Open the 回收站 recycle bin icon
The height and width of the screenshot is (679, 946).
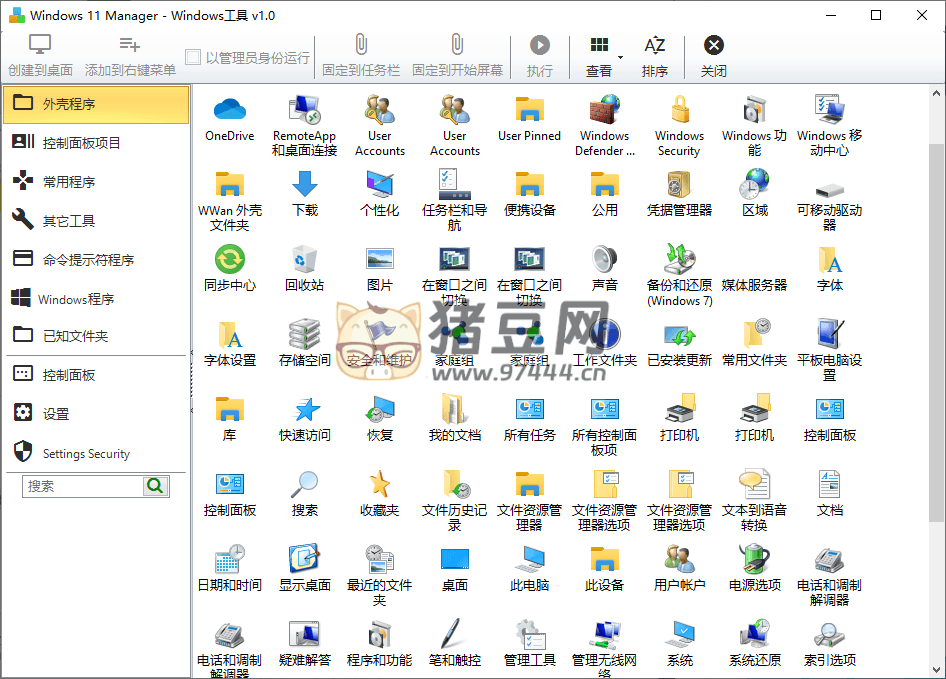coord(304,260)
